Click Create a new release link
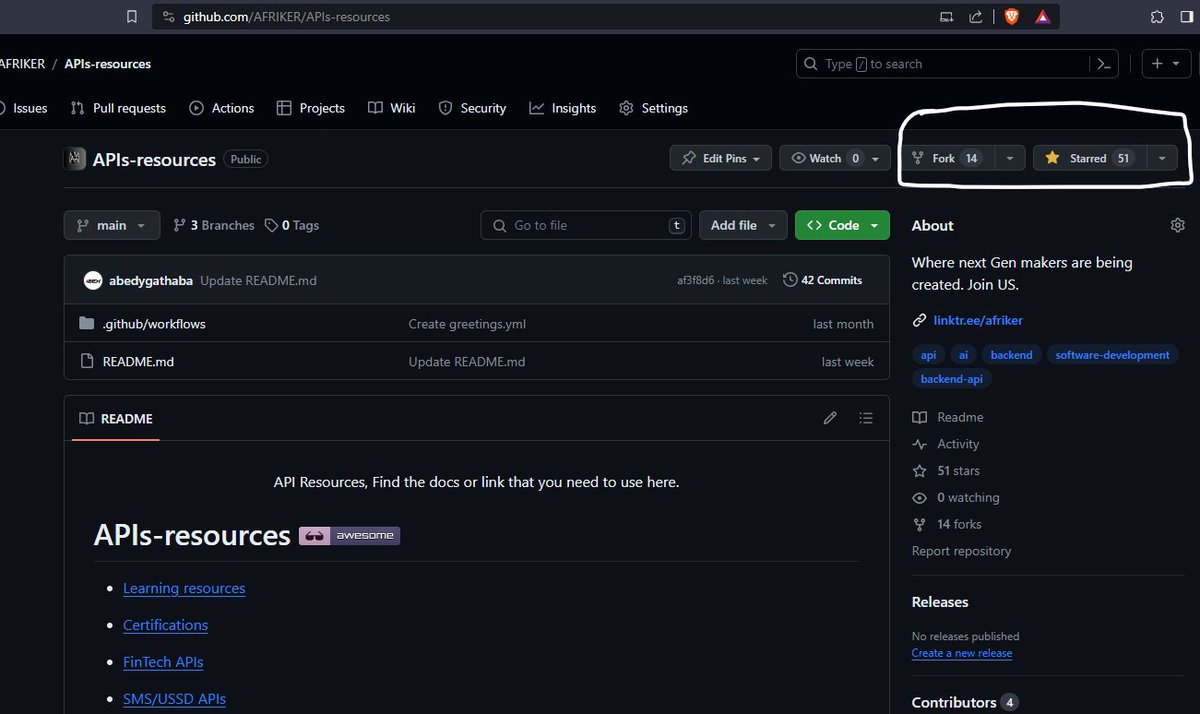The height and width of the screenshot is (714, 1200). [x=962, y=653]
